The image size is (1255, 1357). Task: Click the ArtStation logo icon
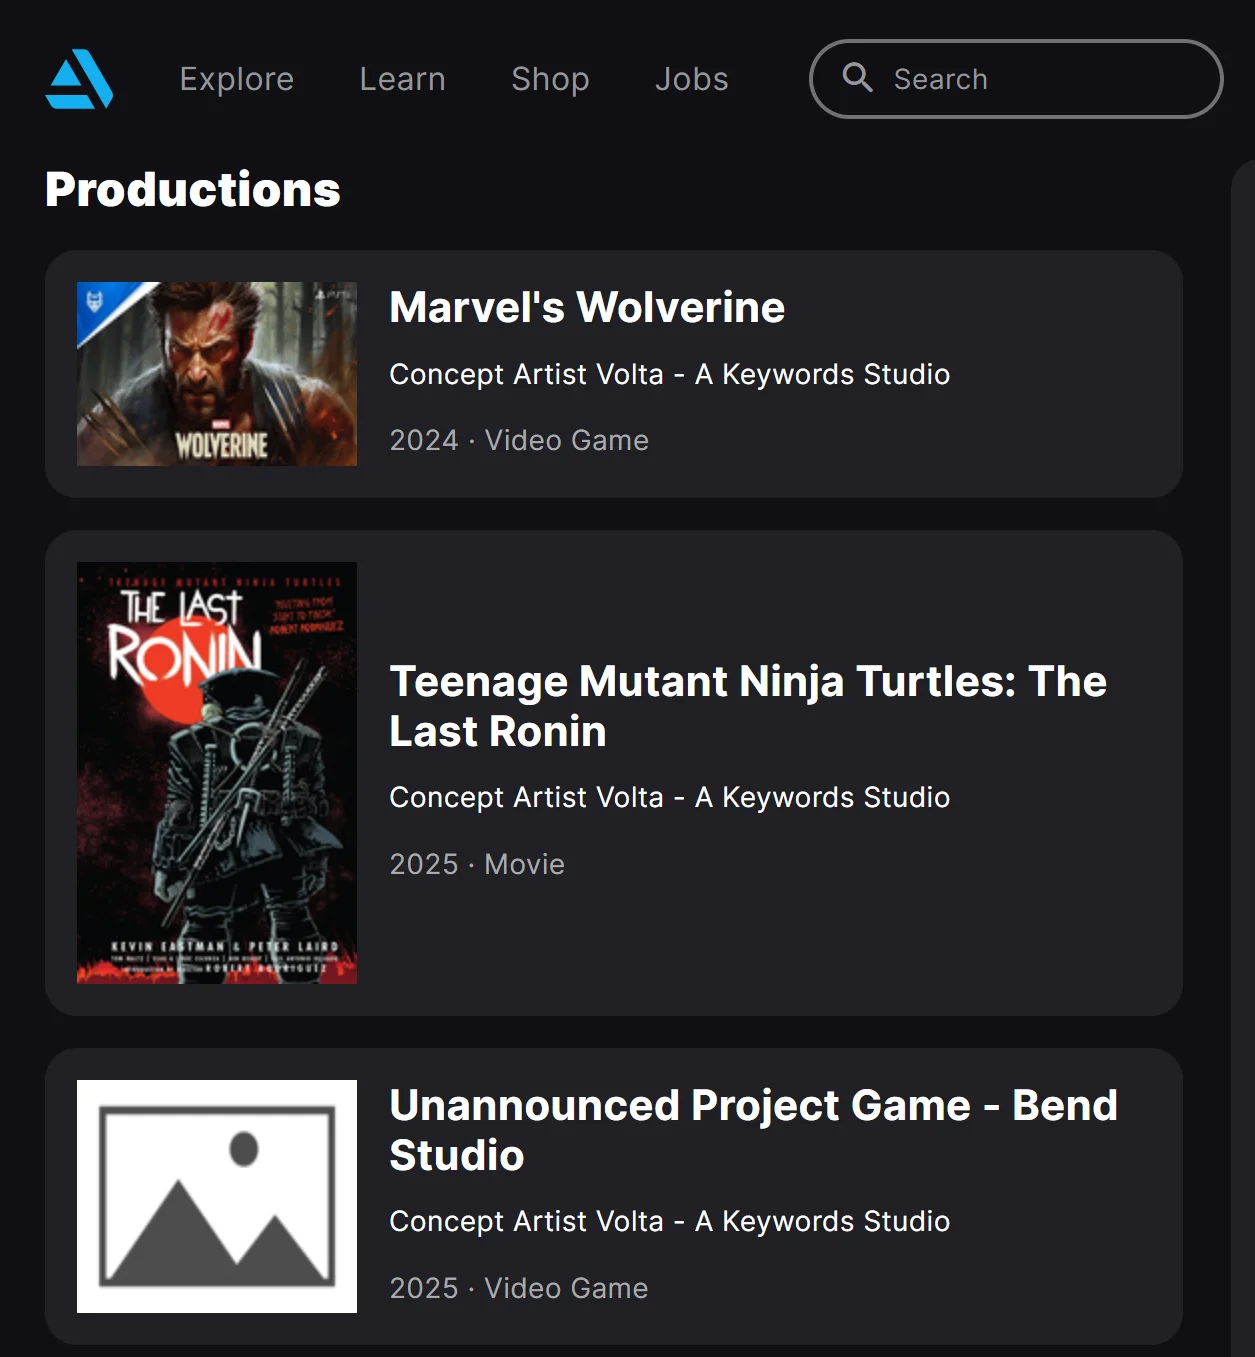tap(80, 79)
